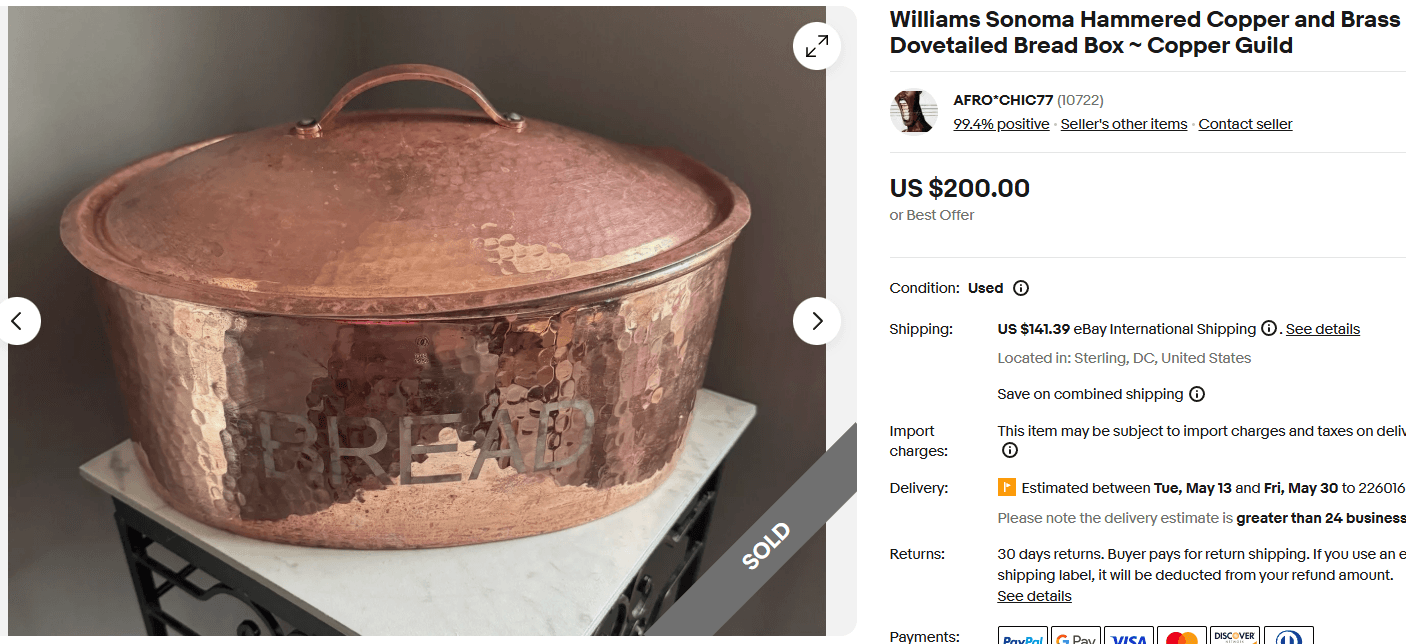Click the PayPal payment icon

coord(1023,635)
